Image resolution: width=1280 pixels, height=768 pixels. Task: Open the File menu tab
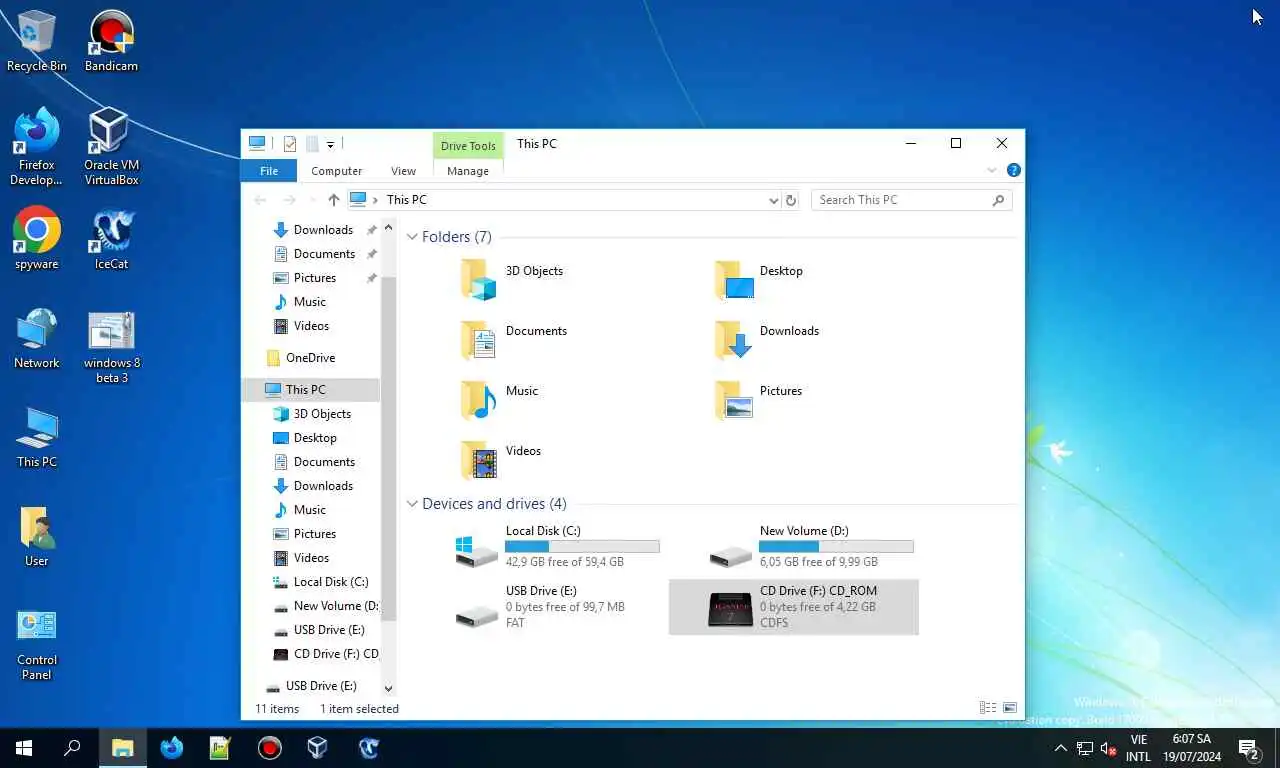[269, 171]
